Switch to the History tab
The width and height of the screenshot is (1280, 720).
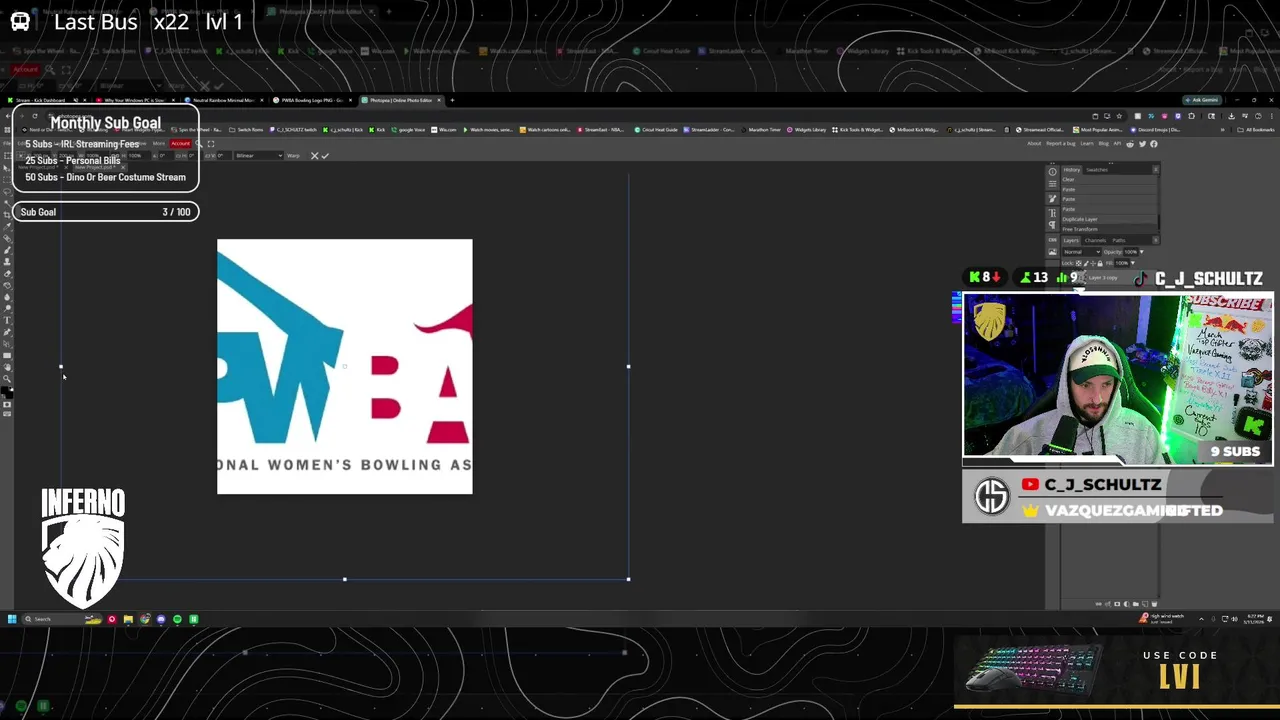tap(1072, 170)
